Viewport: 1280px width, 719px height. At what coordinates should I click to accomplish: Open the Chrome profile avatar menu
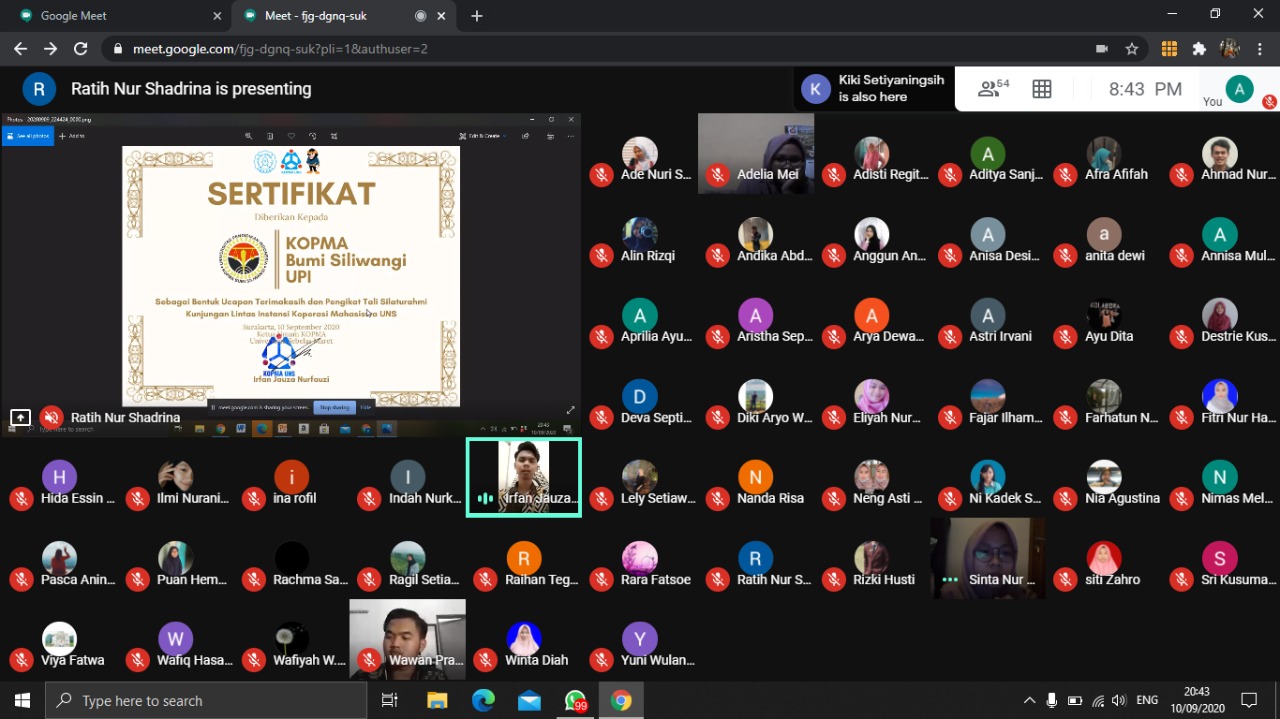(1230, 49)
